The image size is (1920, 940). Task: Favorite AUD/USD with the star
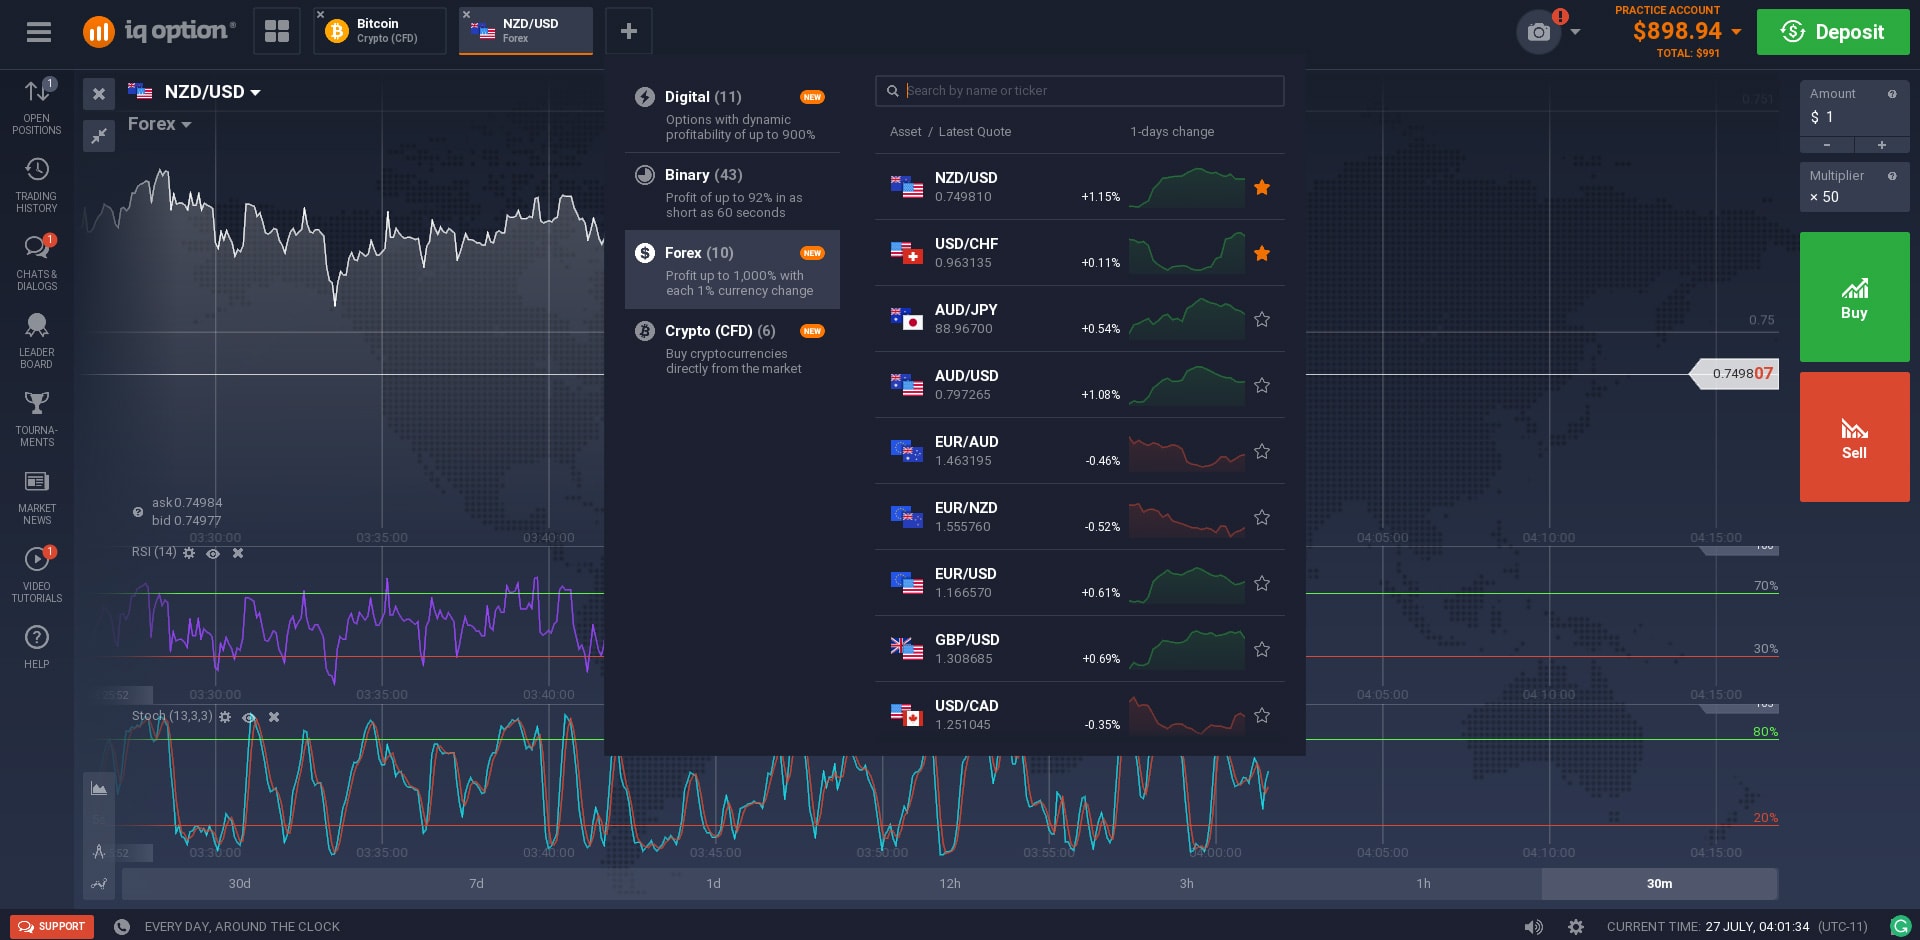(1262, 385)
